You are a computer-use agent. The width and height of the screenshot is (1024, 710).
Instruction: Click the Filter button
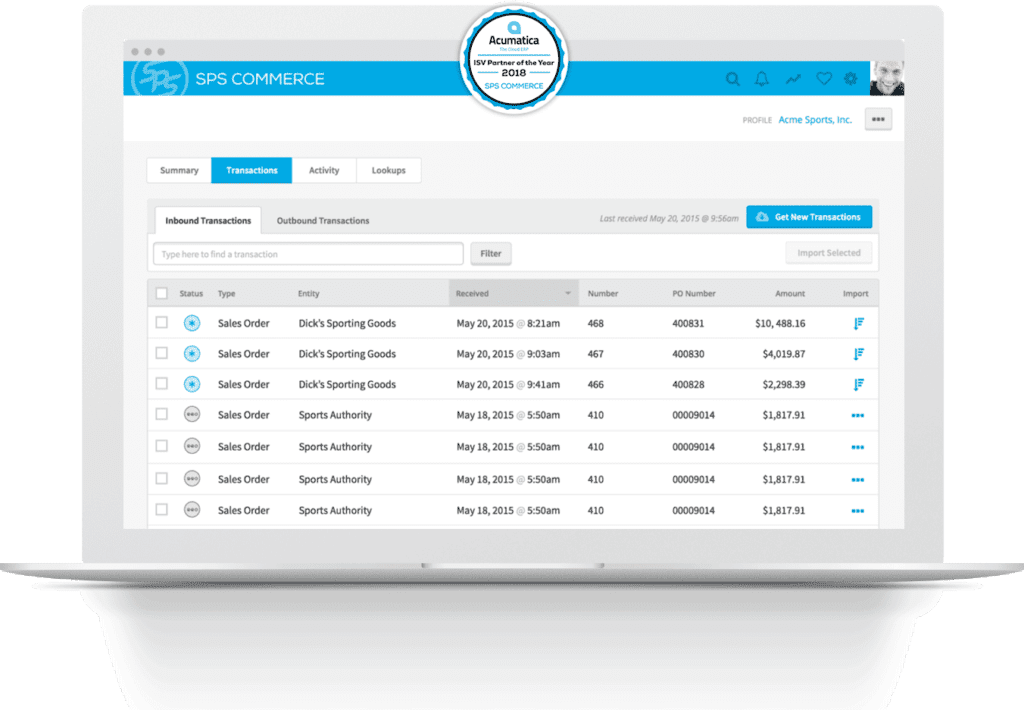point(490,253)
